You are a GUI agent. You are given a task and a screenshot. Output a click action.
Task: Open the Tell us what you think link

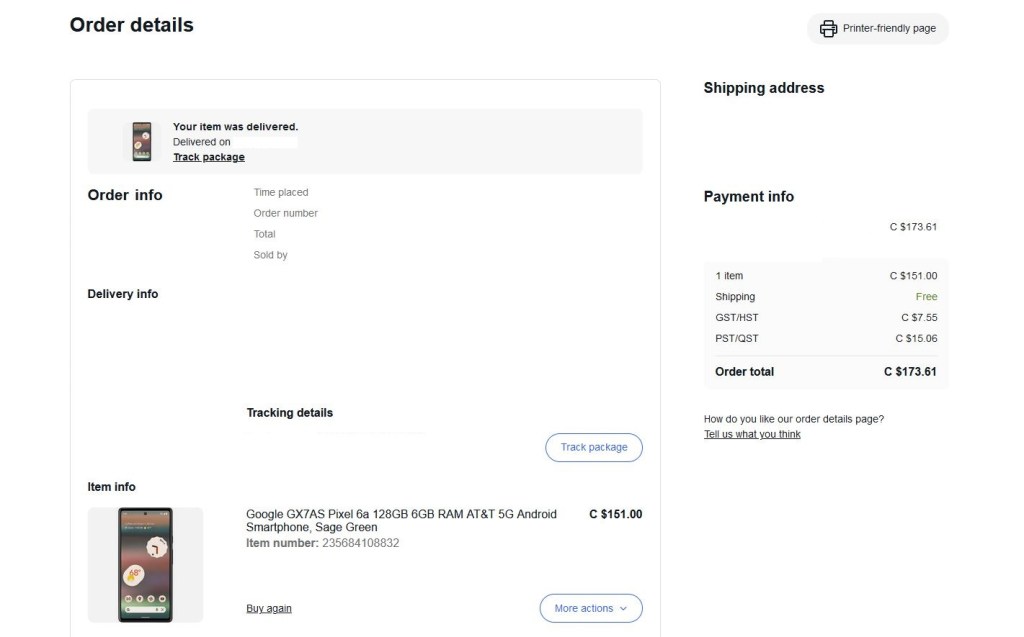(752, 434)
